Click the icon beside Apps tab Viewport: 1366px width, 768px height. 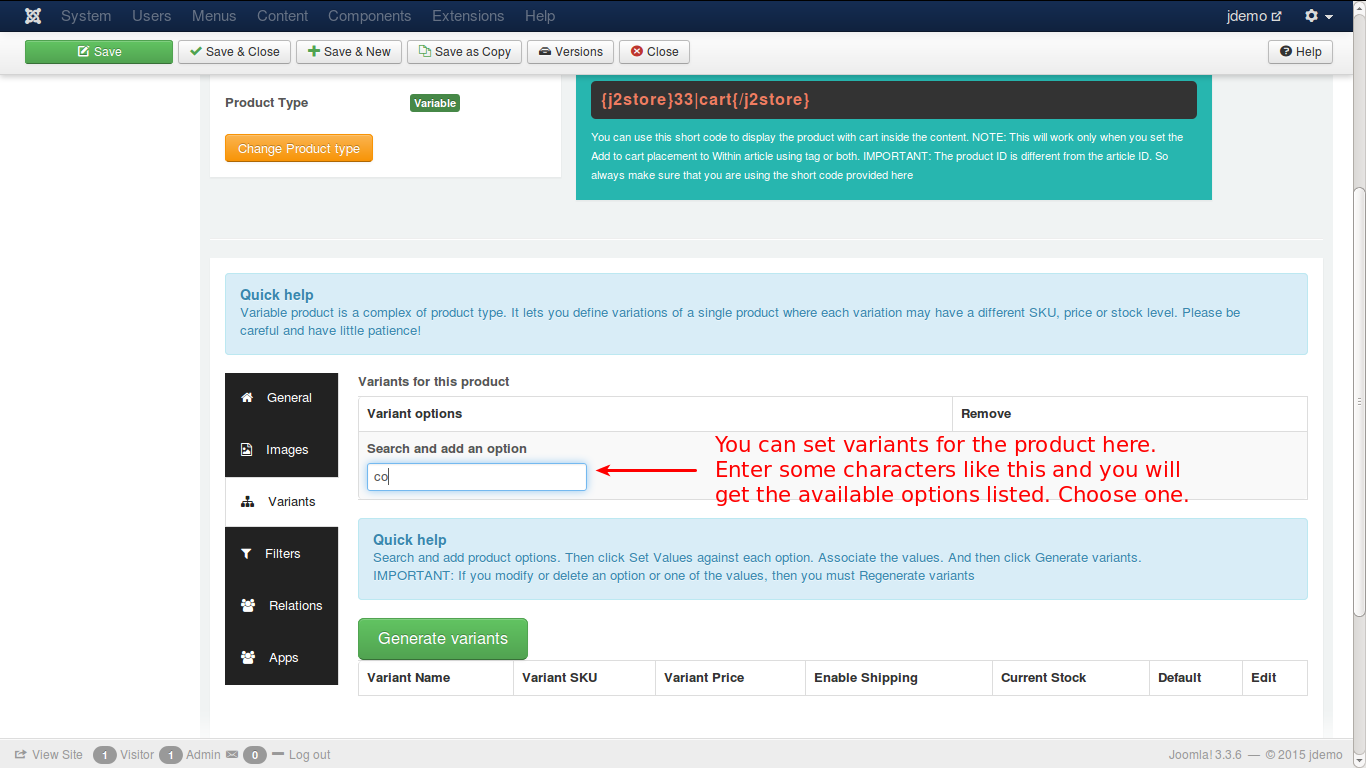[x=248, y=658]
